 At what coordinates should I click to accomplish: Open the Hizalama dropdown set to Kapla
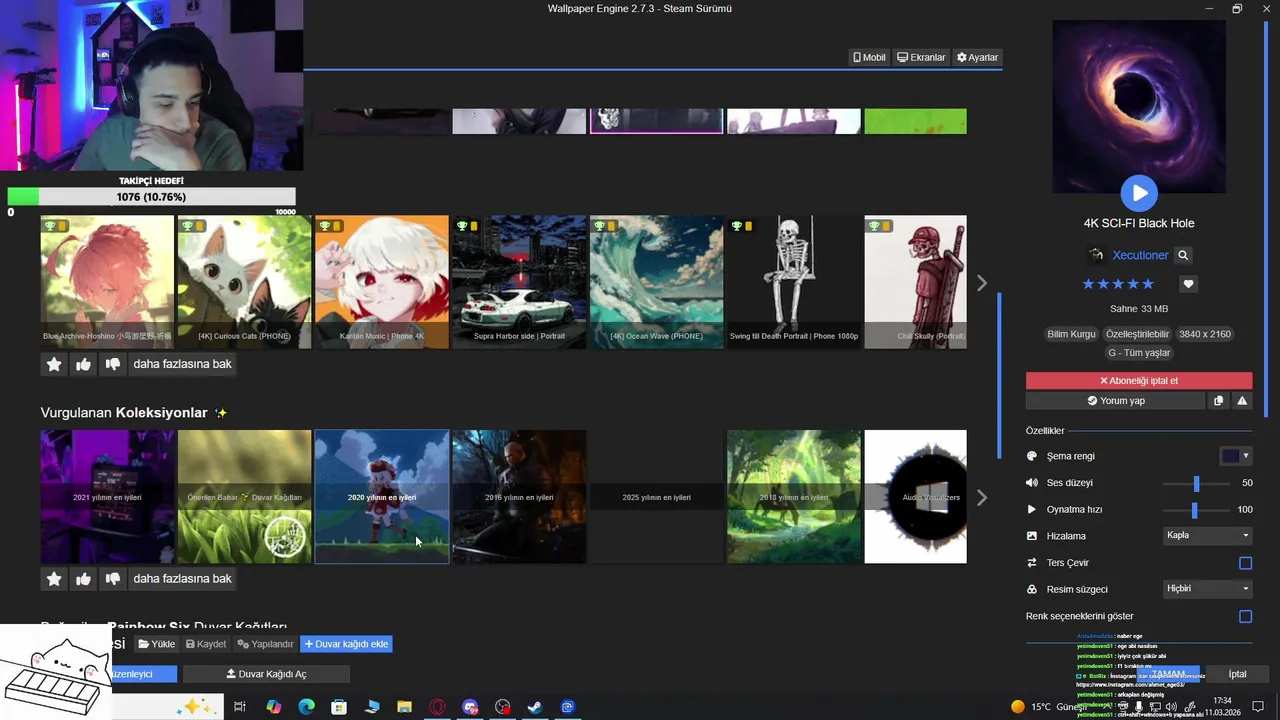pyautogui.click(x=1208, y=536)
